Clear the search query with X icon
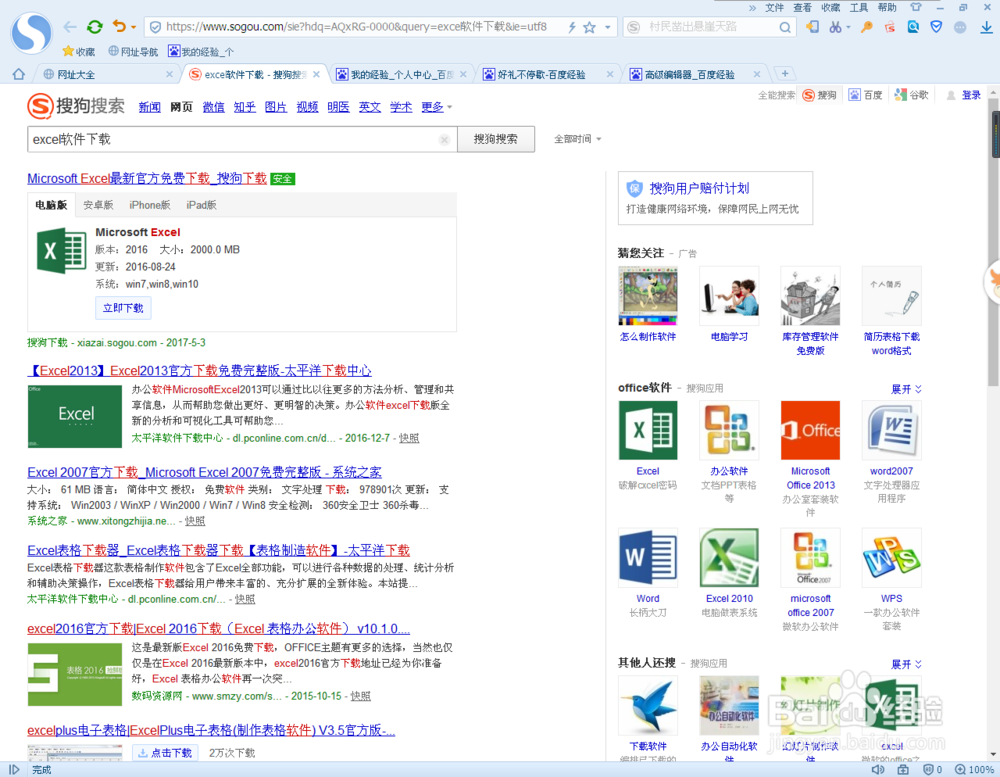This screenshot has height=777, width=1000. click(445, 140)
